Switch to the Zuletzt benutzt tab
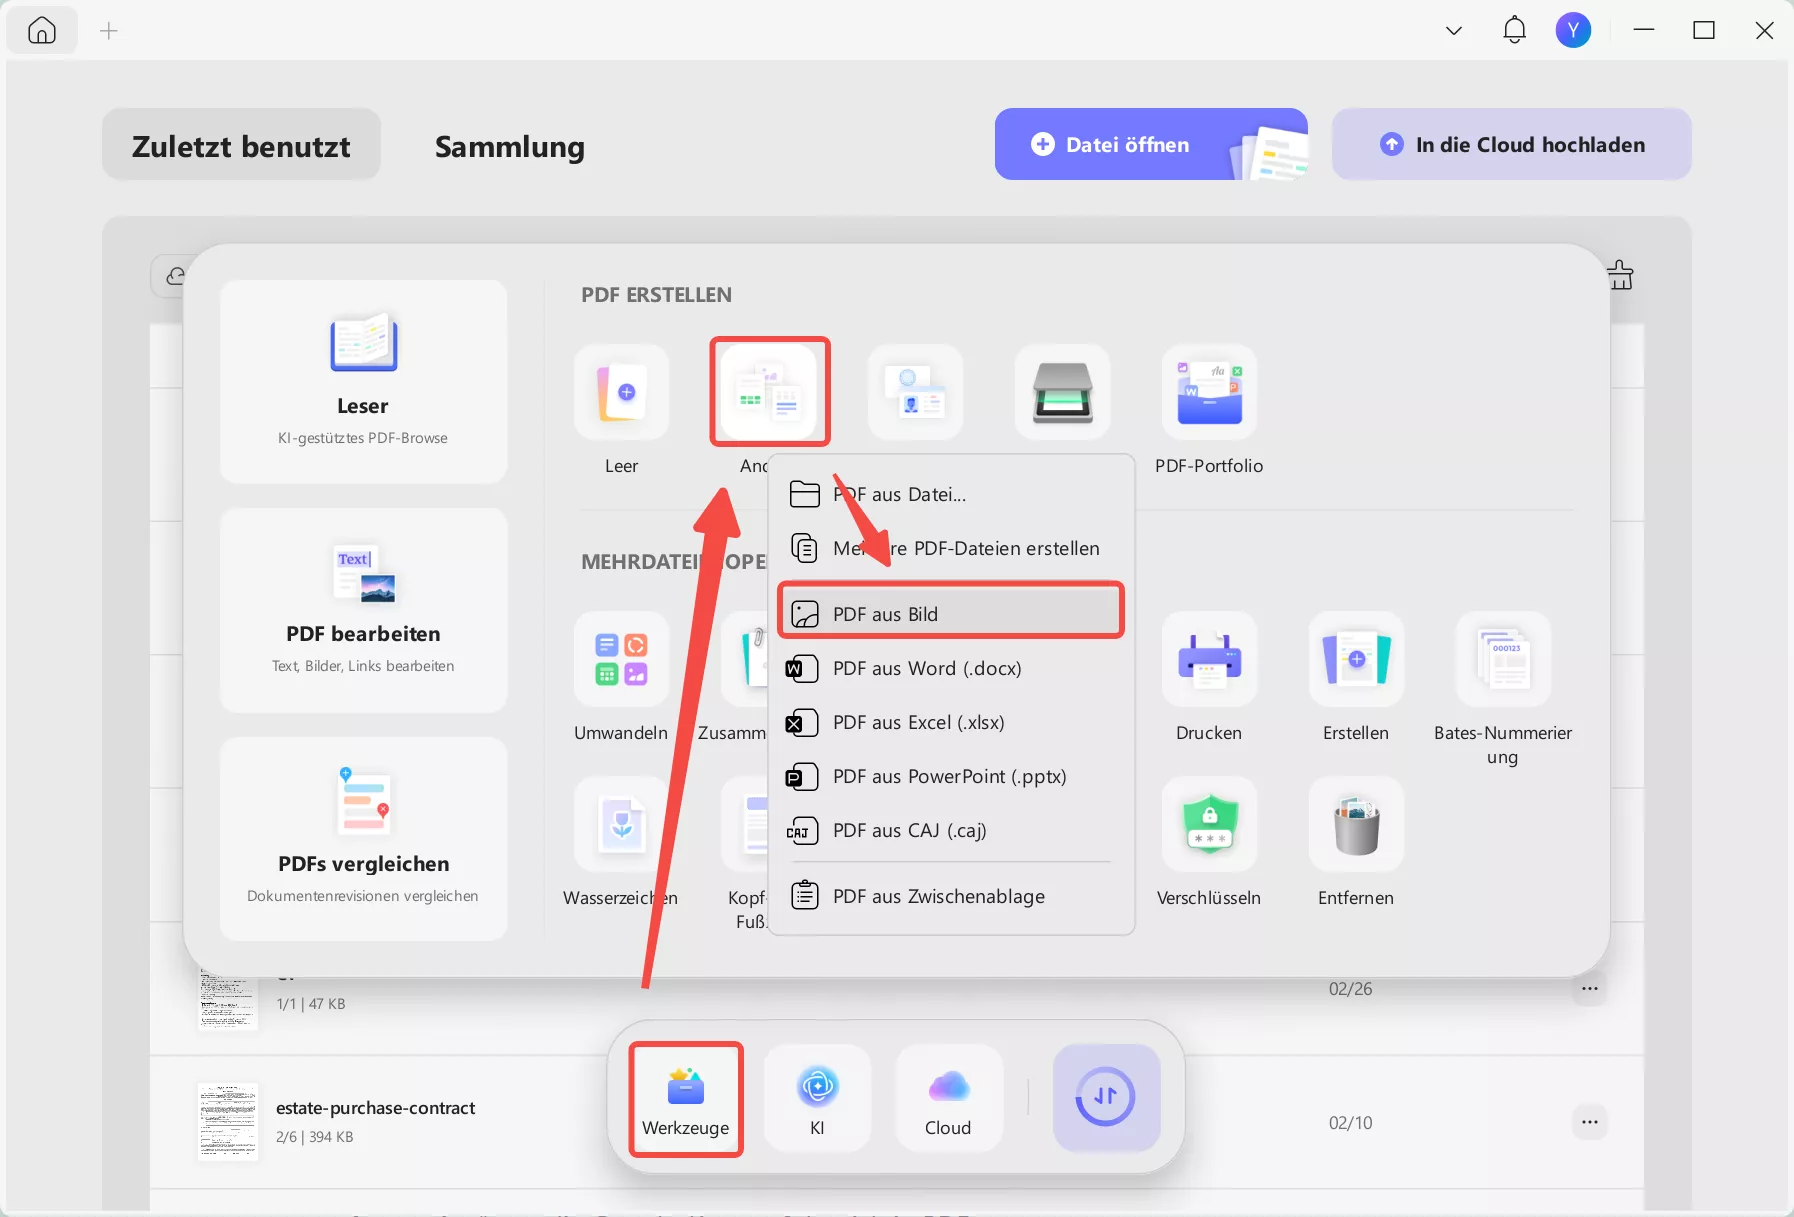This screenshot has height=1217, width=1794. 241,145
